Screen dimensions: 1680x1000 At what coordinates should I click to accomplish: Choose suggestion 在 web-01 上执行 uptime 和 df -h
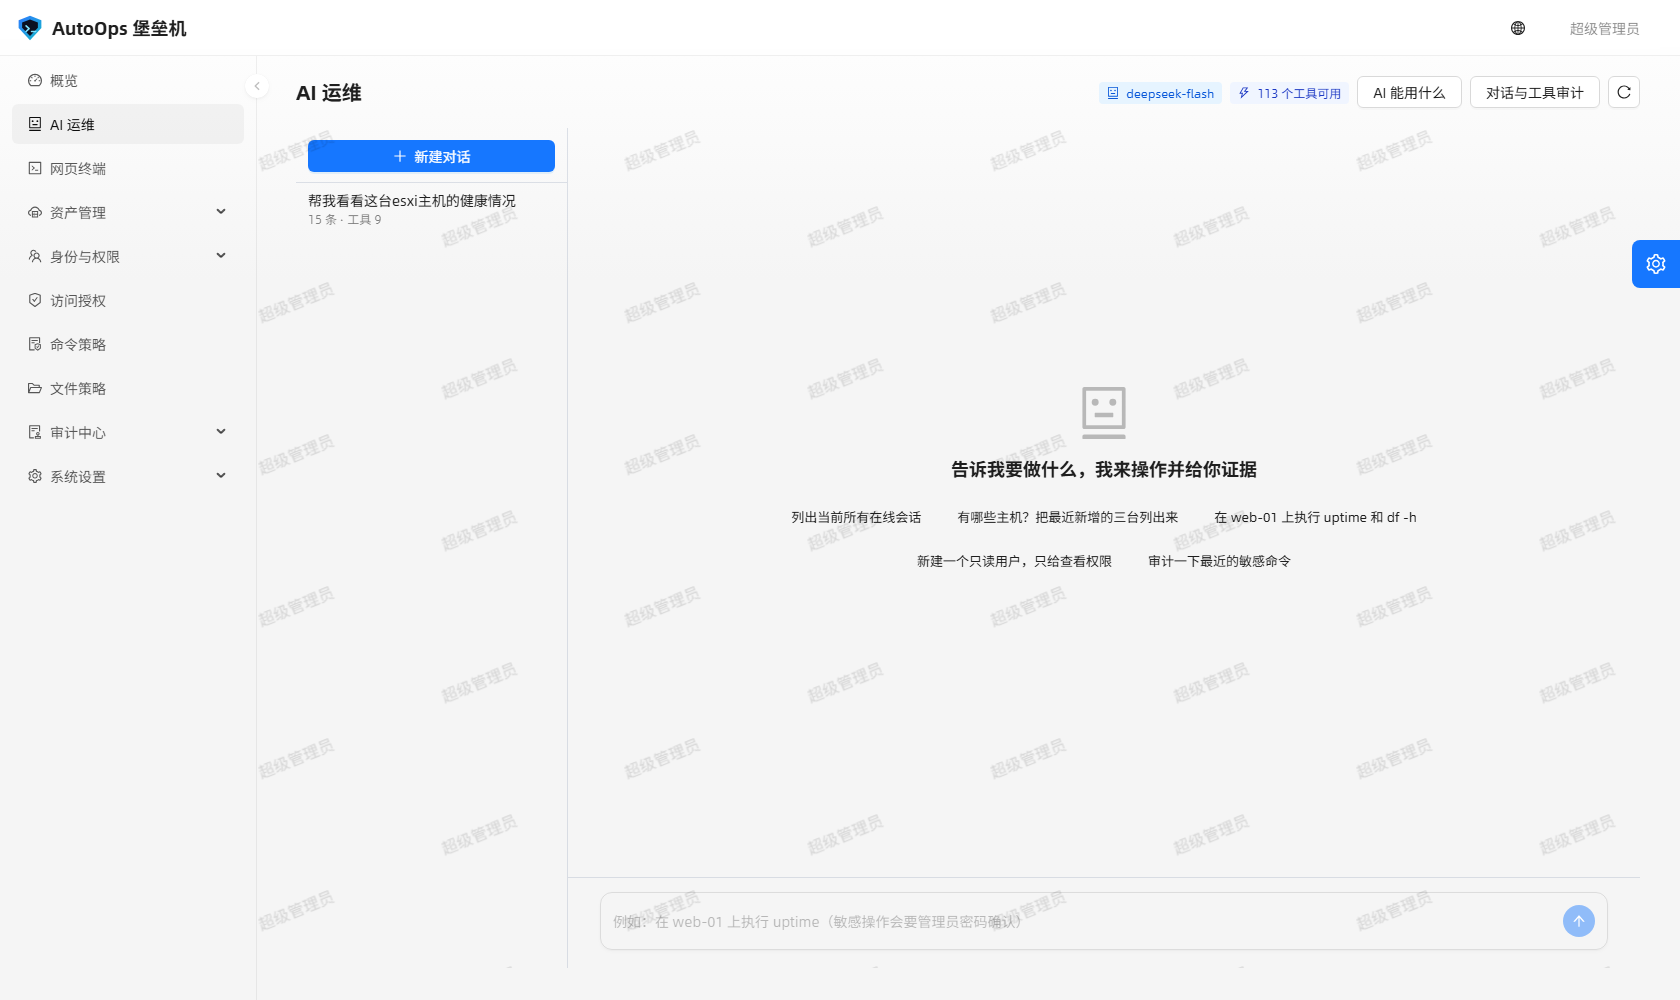(x=1315, y=517)
